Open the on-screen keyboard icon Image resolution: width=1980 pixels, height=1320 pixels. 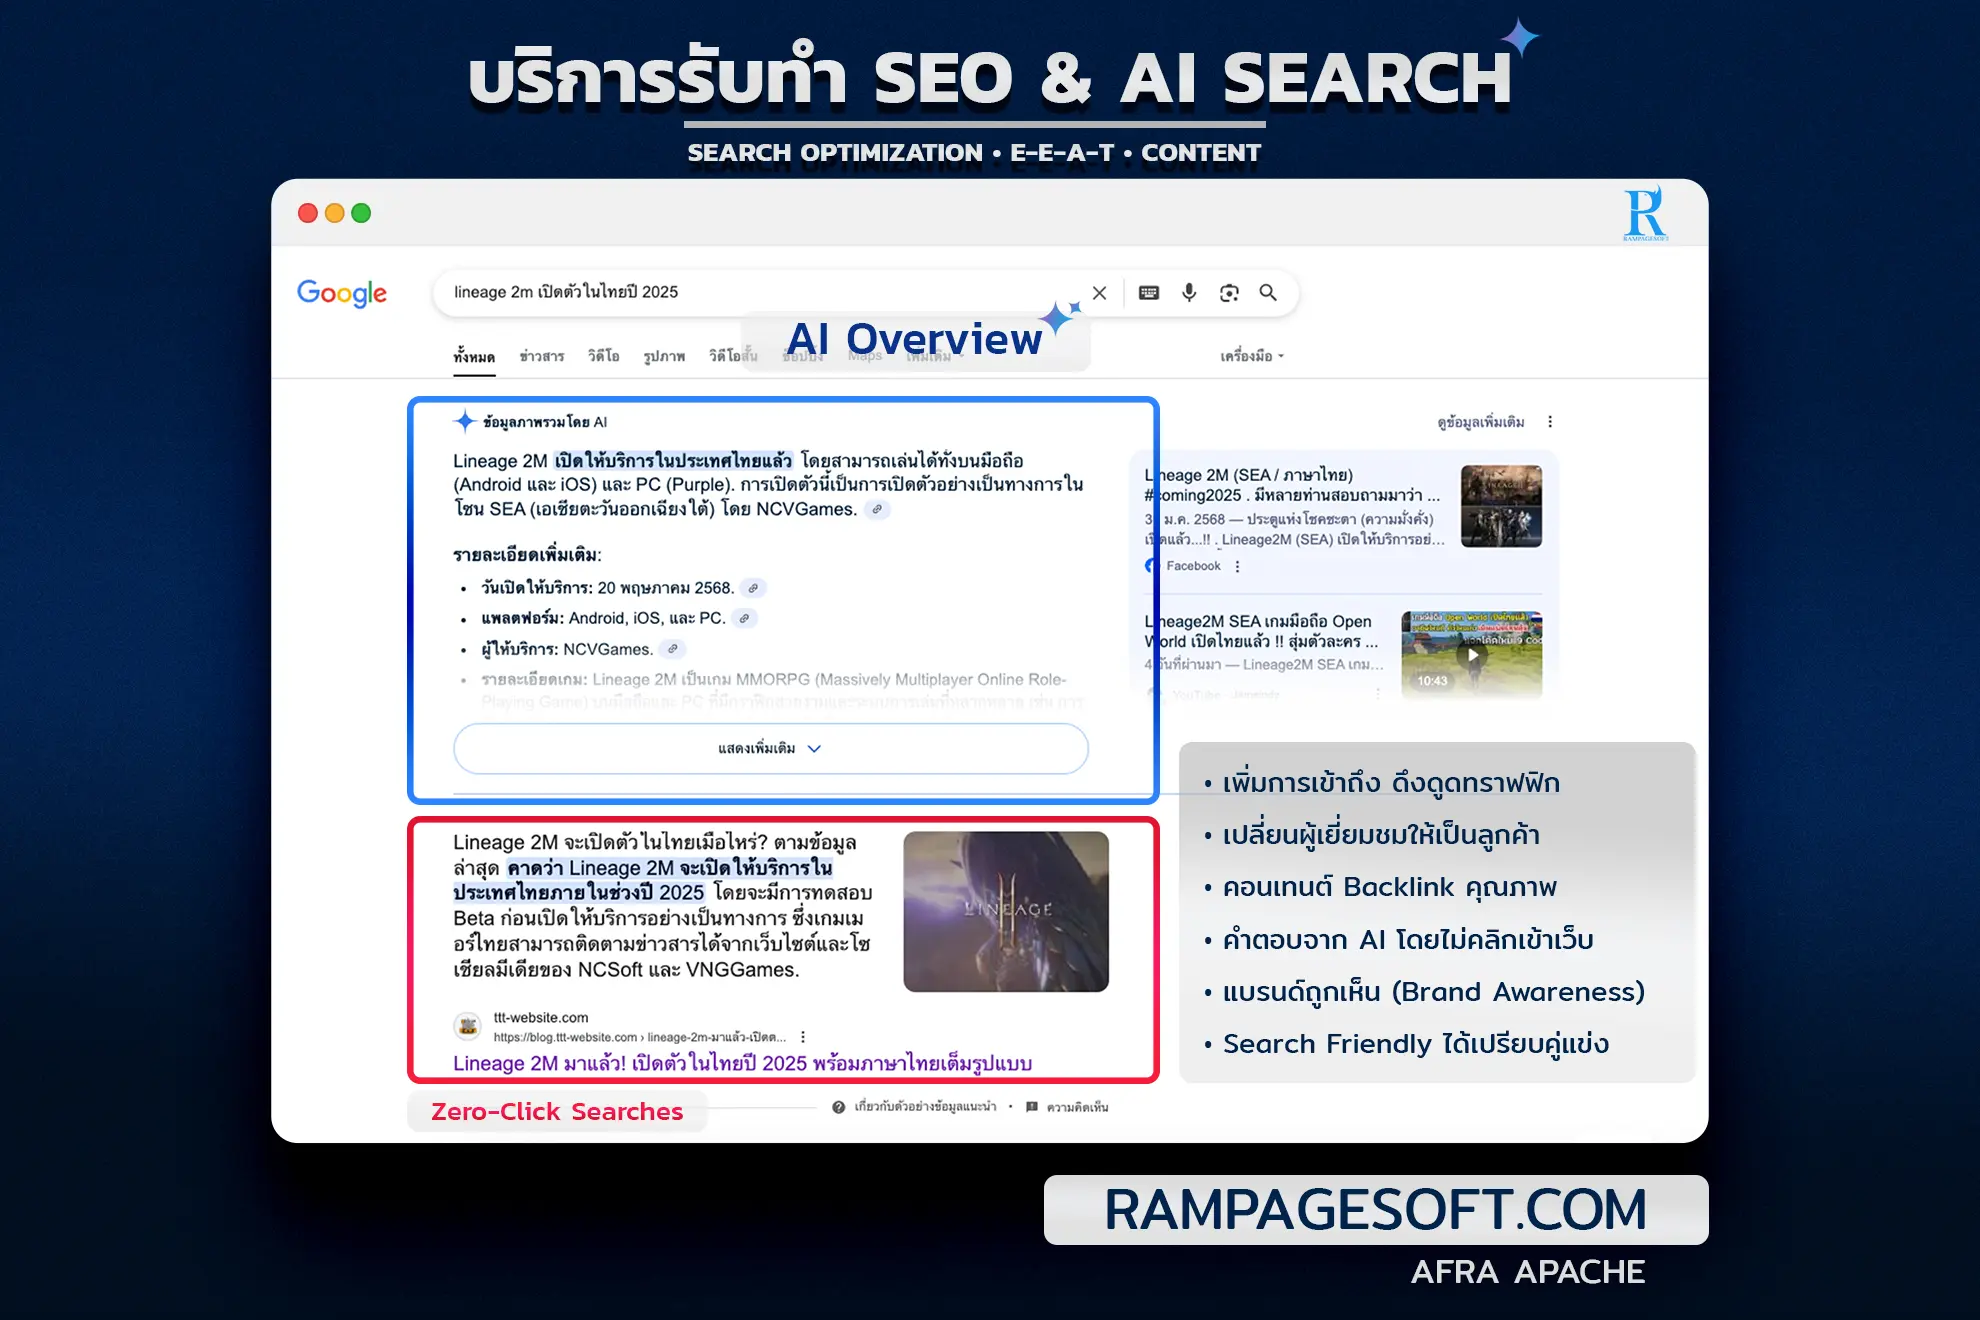coord(1149,293)
